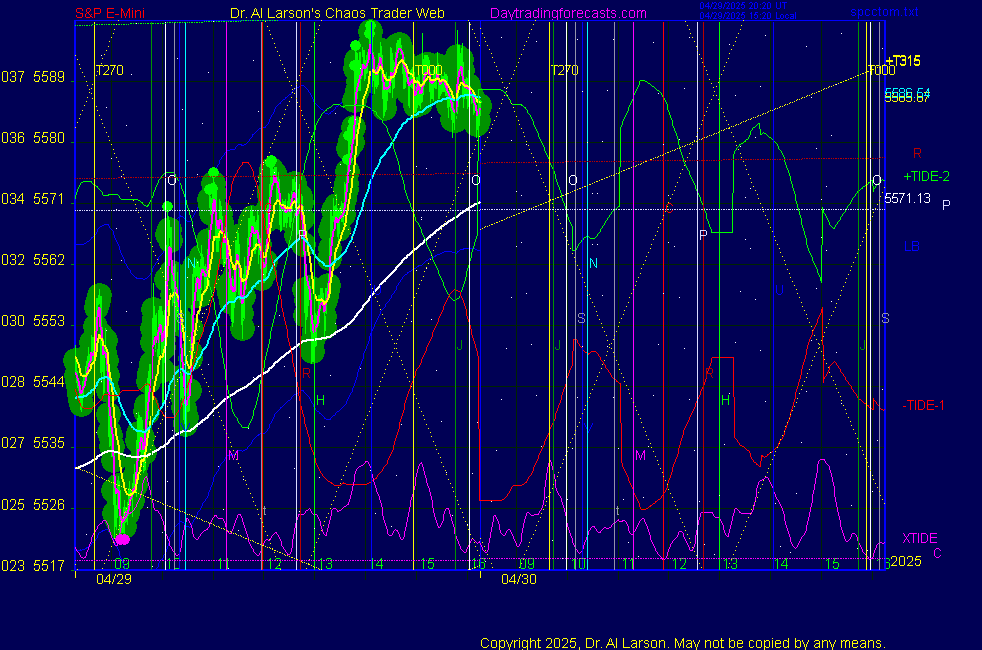
Task: Click the 5571.13 price value label
Action: [908, 199]
